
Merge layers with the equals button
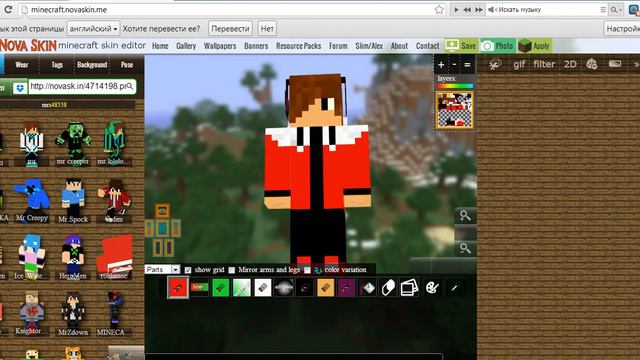(467, 64)
